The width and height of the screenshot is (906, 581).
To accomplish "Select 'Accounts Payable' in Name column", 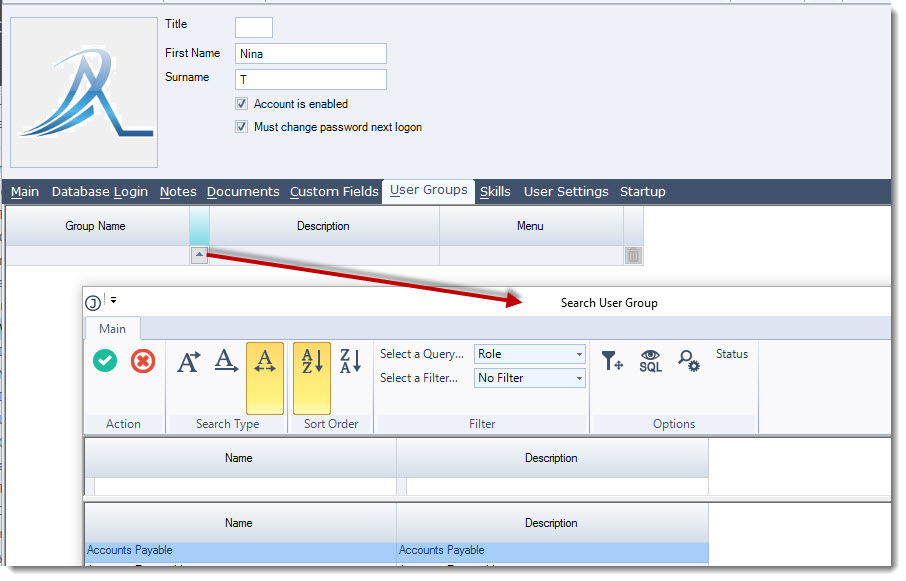I will [x=240, y=550].
